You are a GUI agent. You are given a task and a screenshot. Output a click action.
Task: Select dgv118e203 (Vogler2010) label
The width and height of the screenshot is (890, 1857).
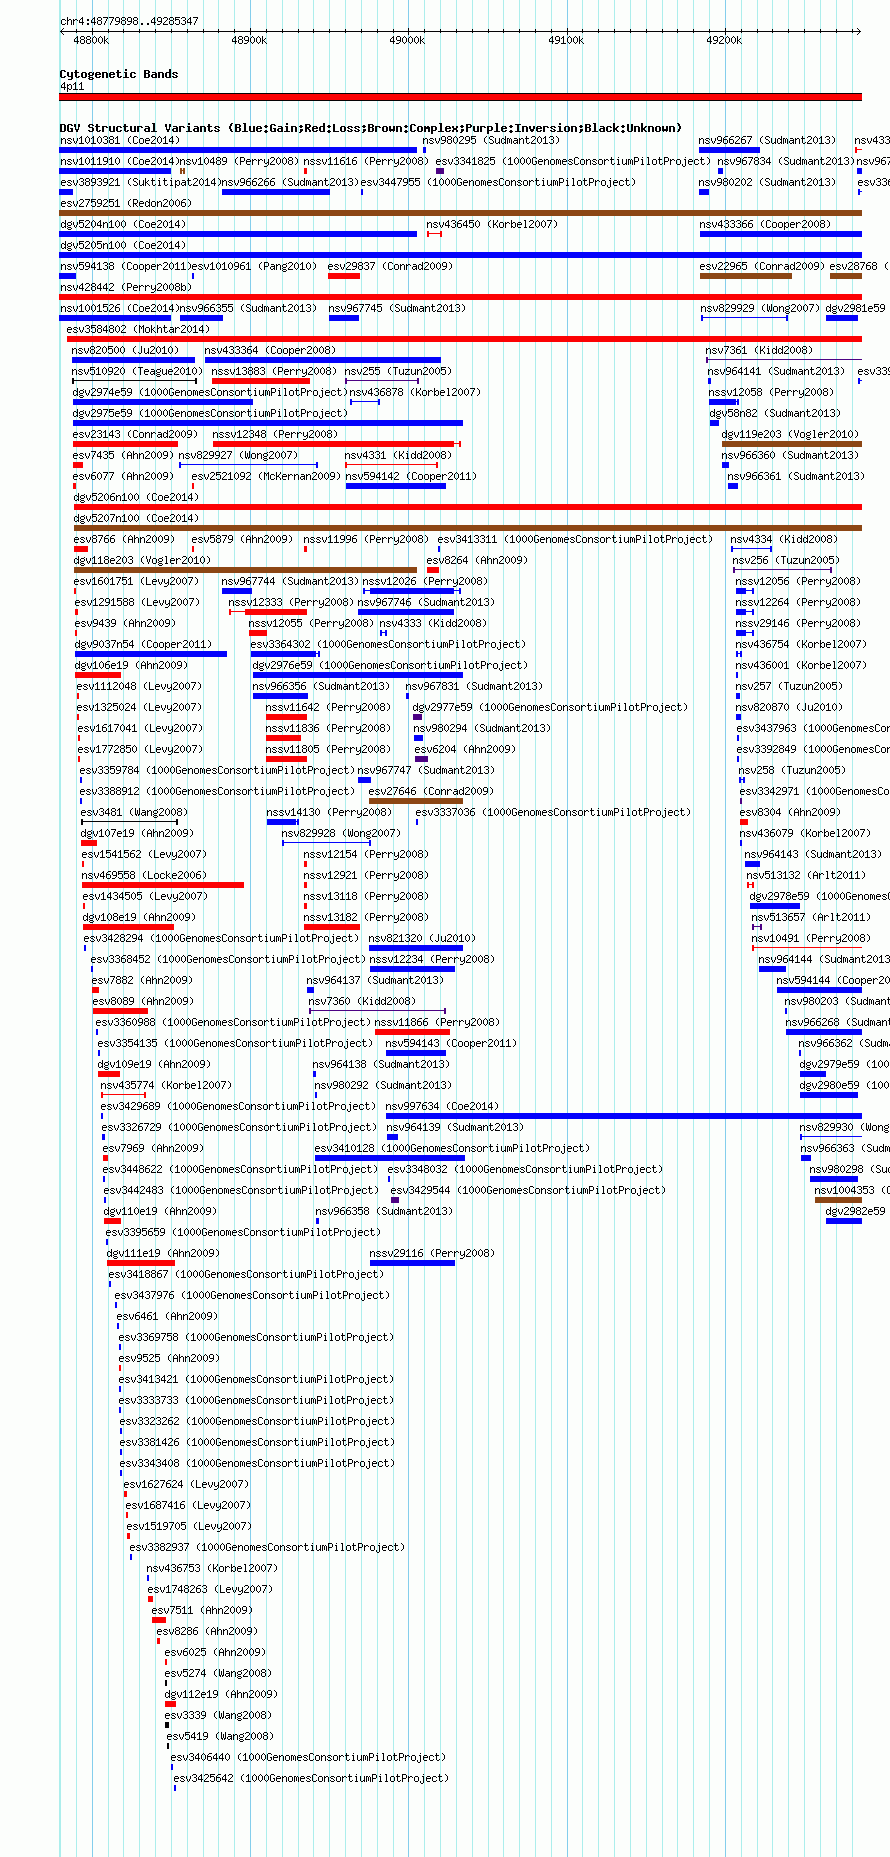pyautogui.click(x=142, y=560)
